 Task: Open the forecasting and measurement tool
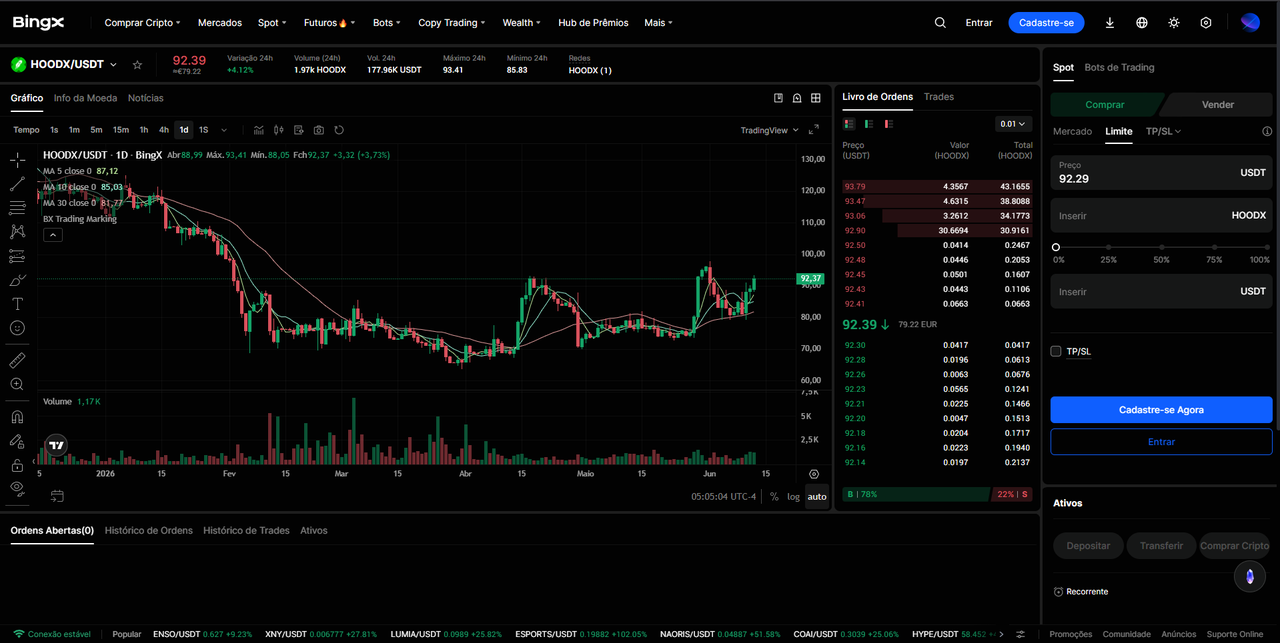click(x=17, y=256)
